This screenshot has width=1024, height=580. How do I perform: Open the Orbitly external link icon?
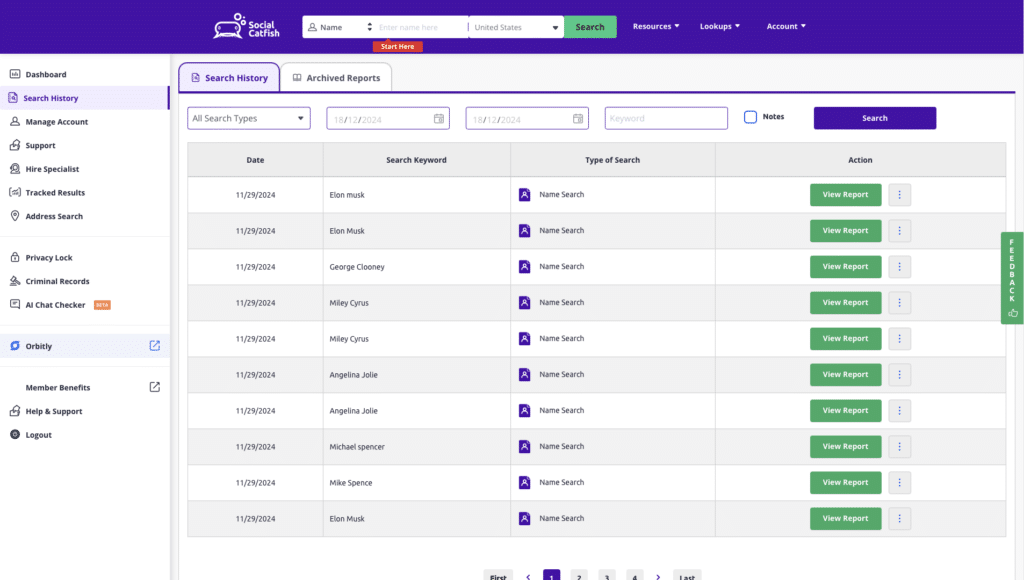(155, 346)
